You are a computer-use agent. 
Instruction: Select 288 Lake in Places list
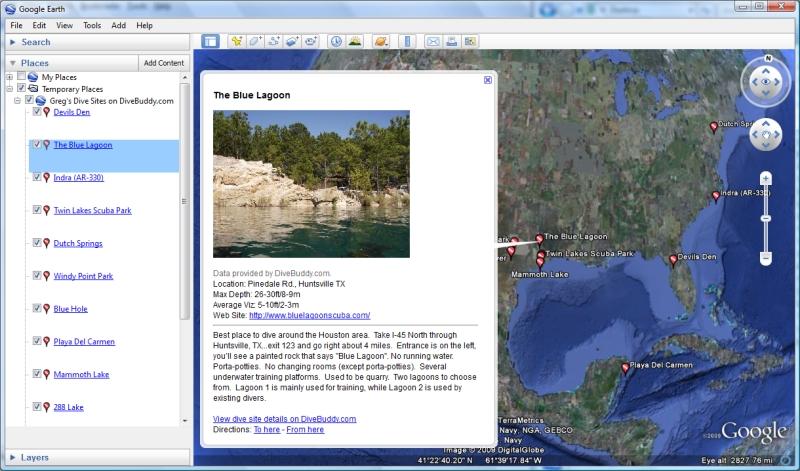point(68,407)
